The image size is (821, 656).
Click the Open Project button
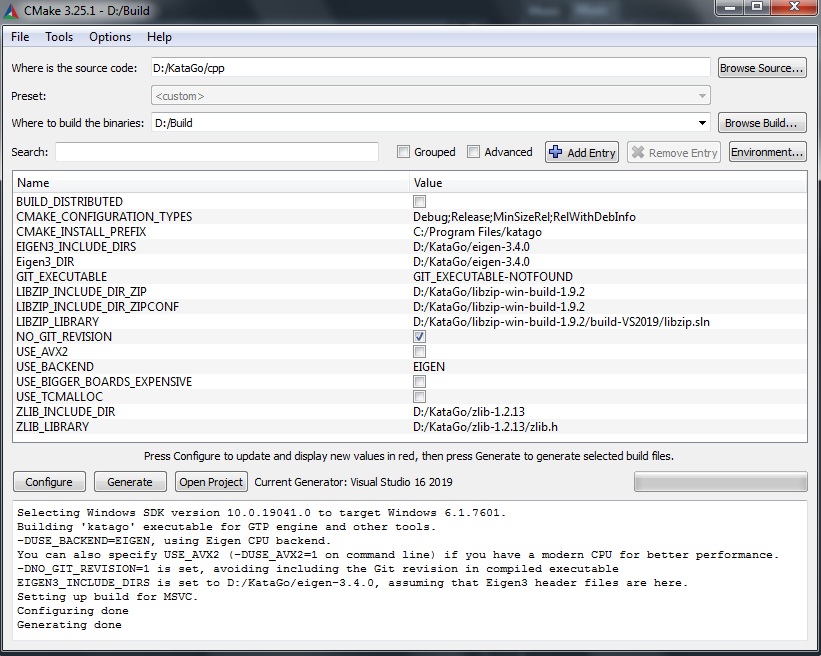[211, 482]
